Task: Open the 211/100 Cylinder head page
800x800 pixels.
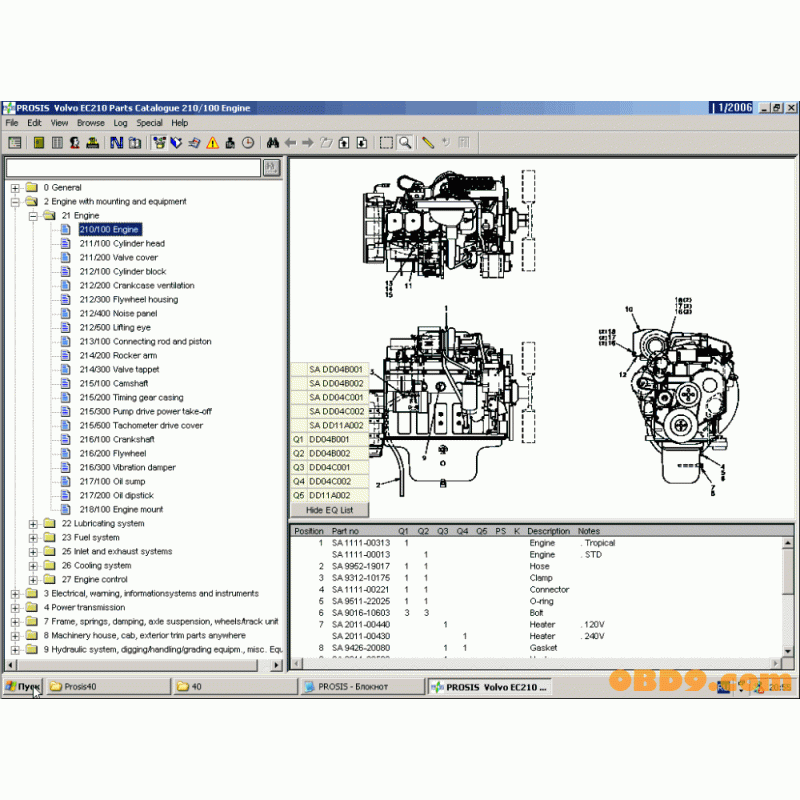Action: click(x=122, y=244)
